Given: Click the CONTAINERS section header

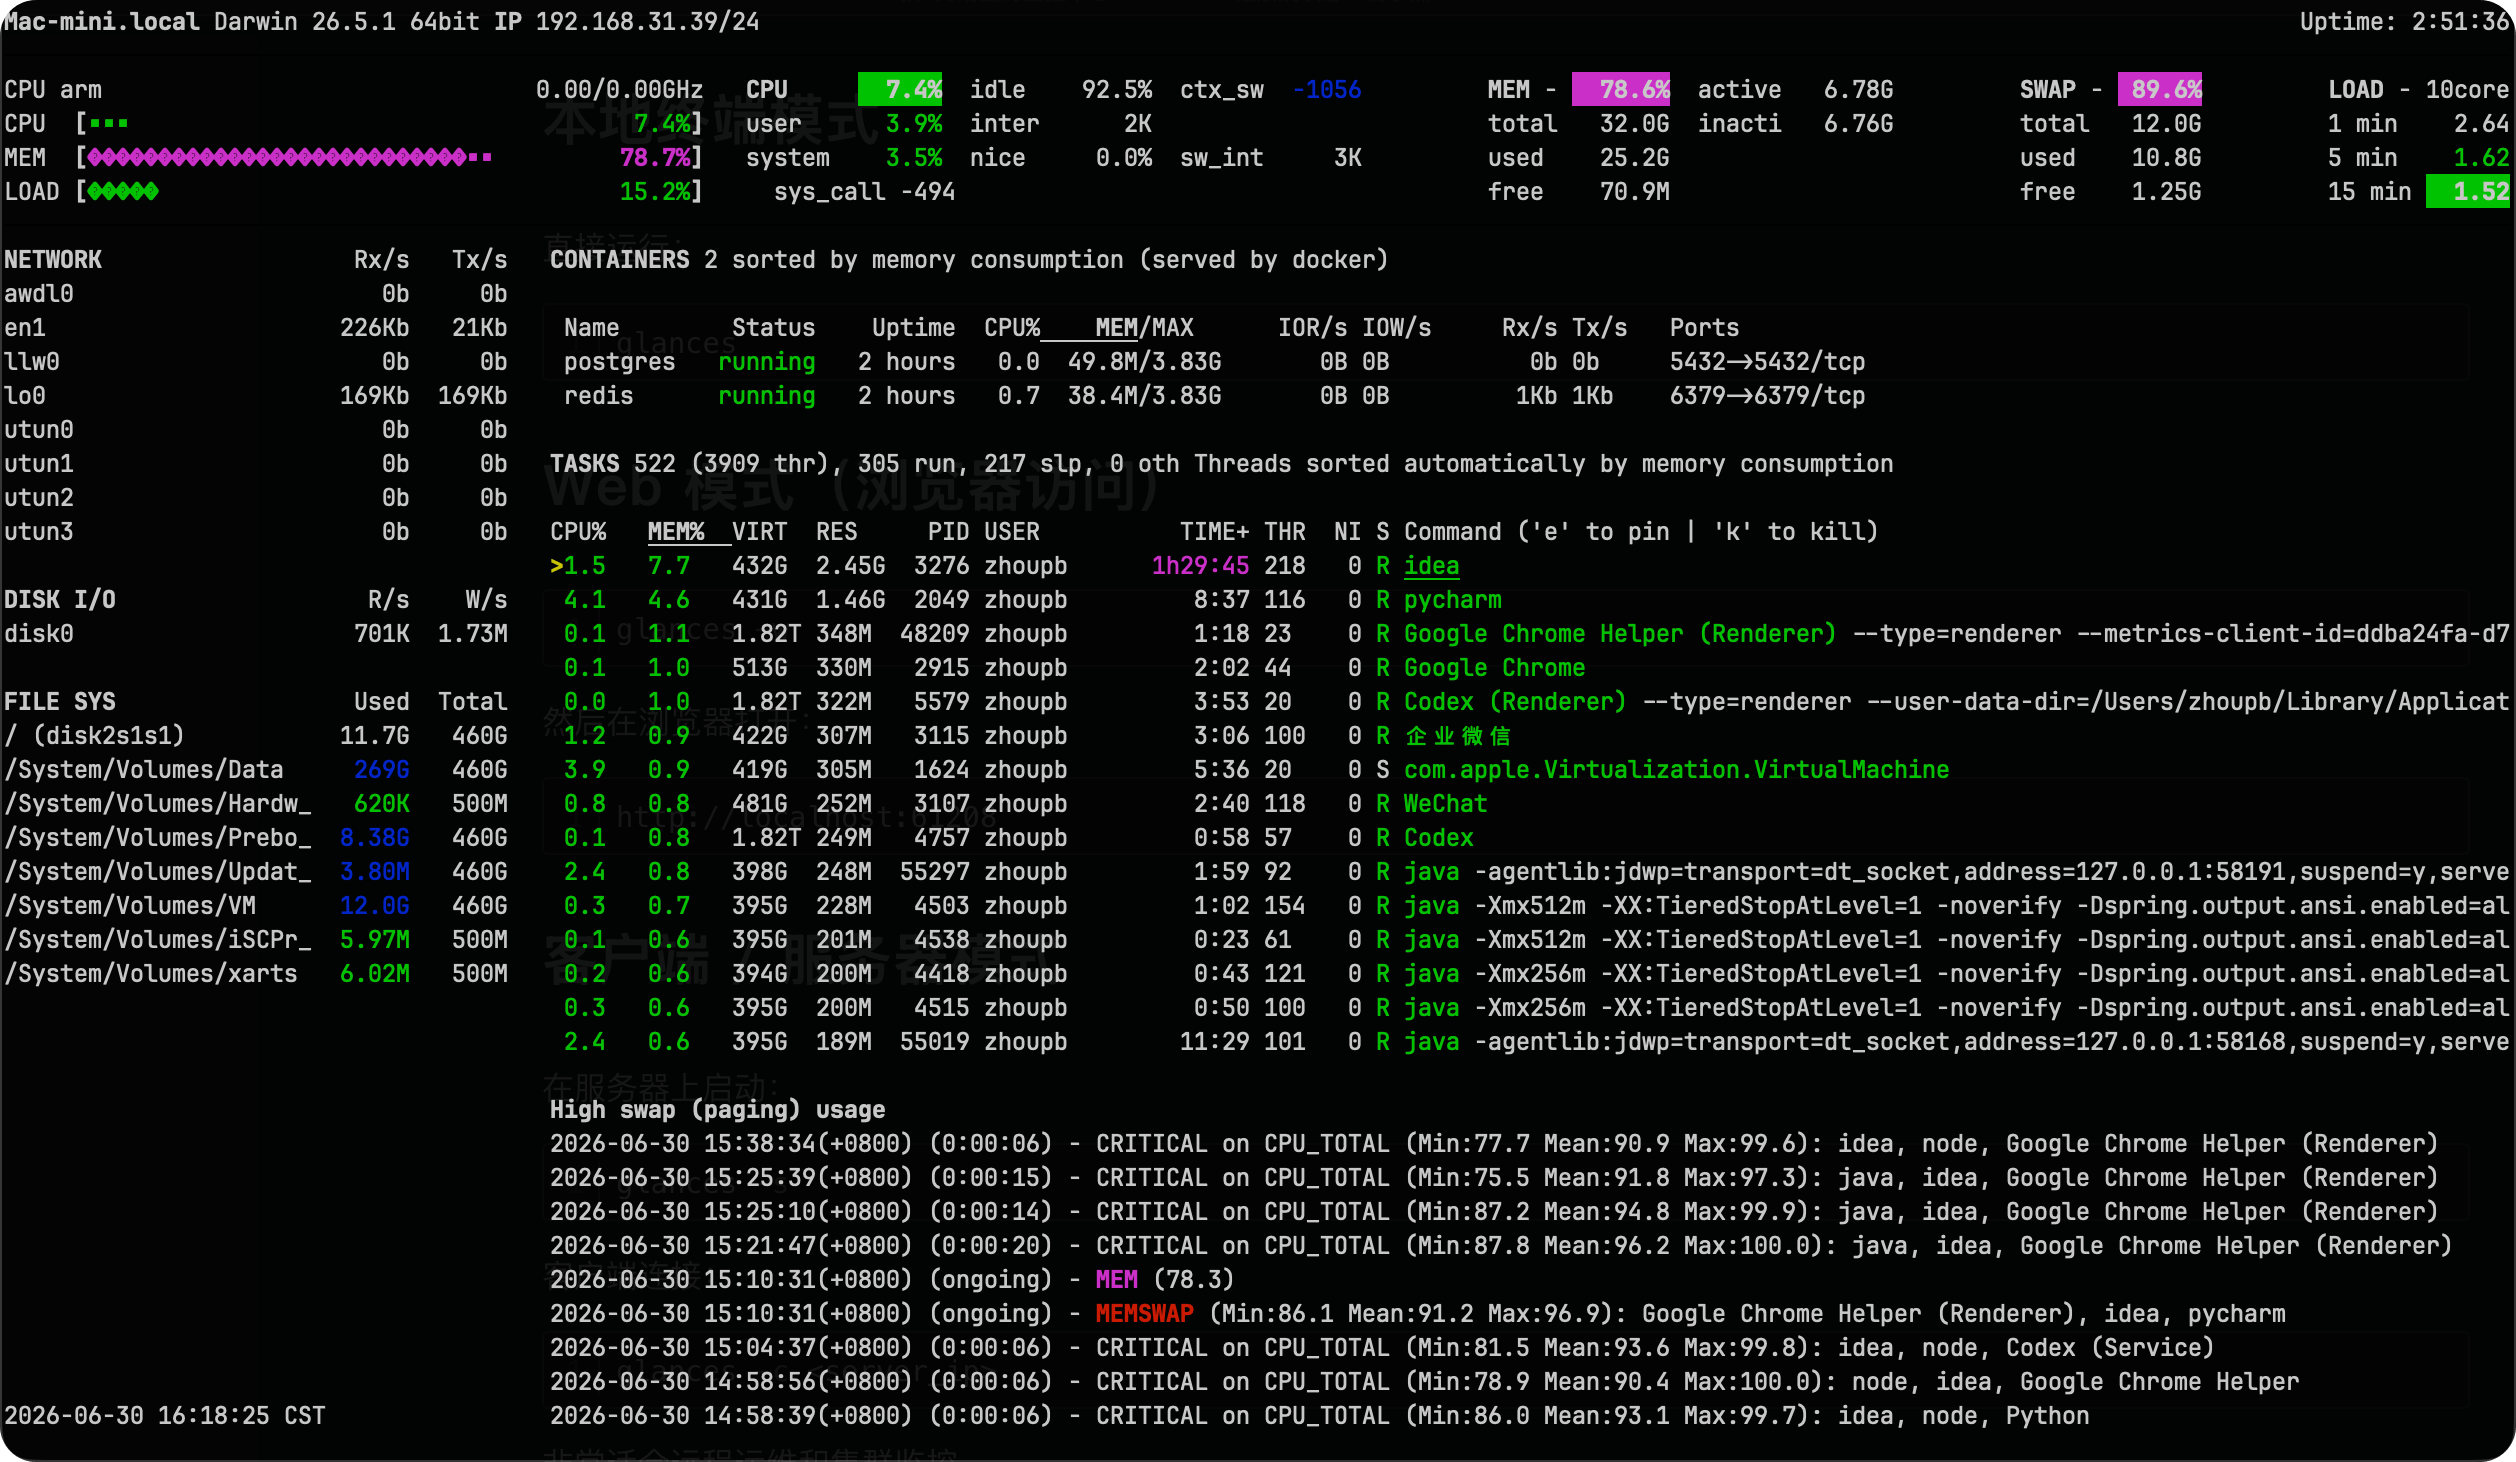Looking at the screenshot, I should coord(619,260).
